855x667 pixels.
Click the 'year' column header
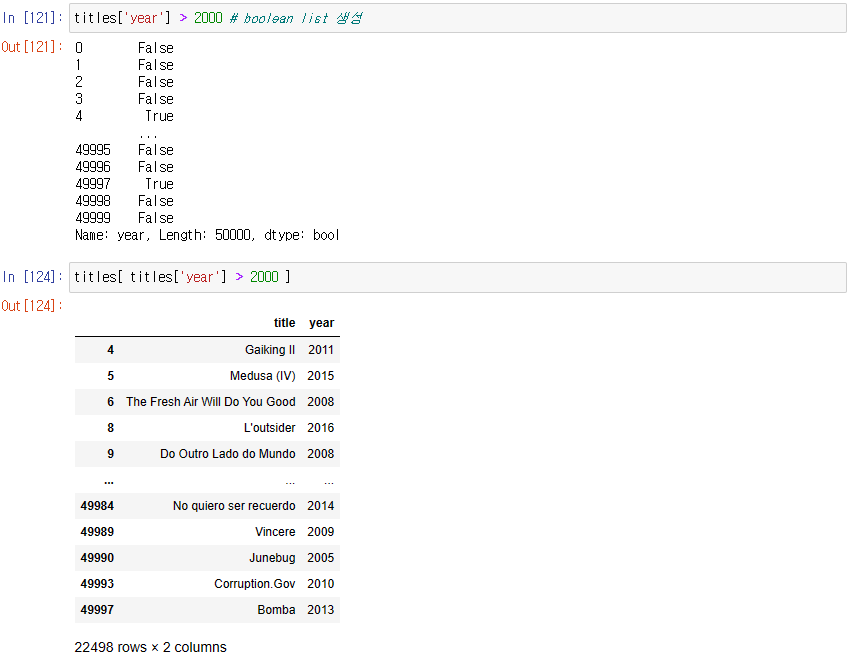point(321,323)
